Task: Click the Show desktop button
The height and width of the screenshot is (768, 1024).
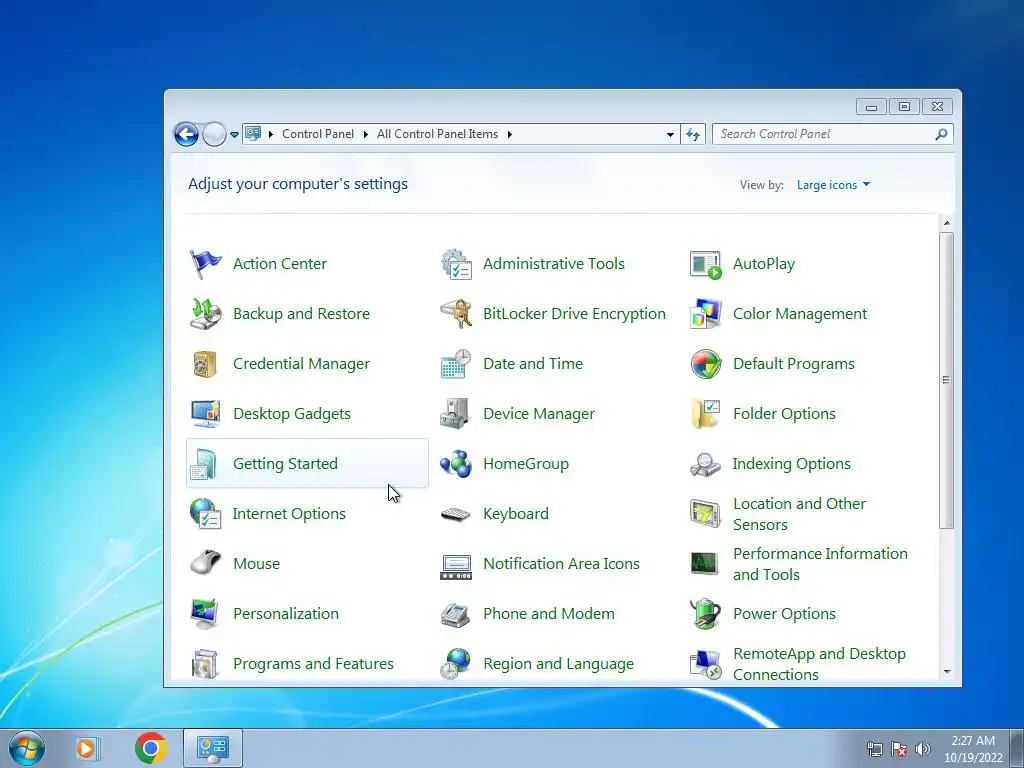Action: click(x=1017, y=748)
